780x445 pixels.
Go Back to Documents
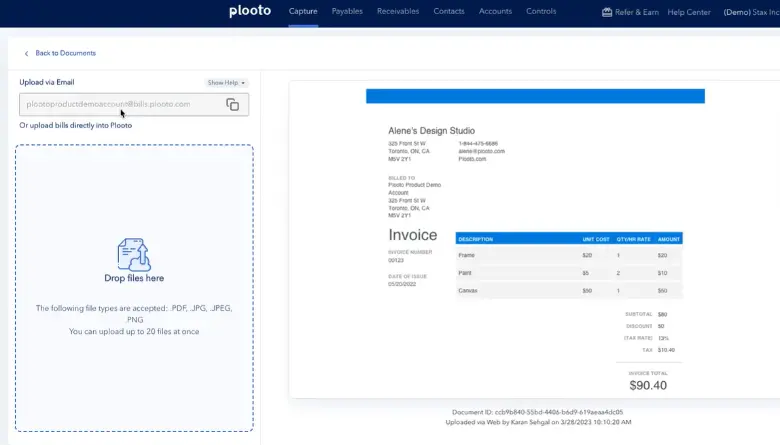click(x=65, y=53)
